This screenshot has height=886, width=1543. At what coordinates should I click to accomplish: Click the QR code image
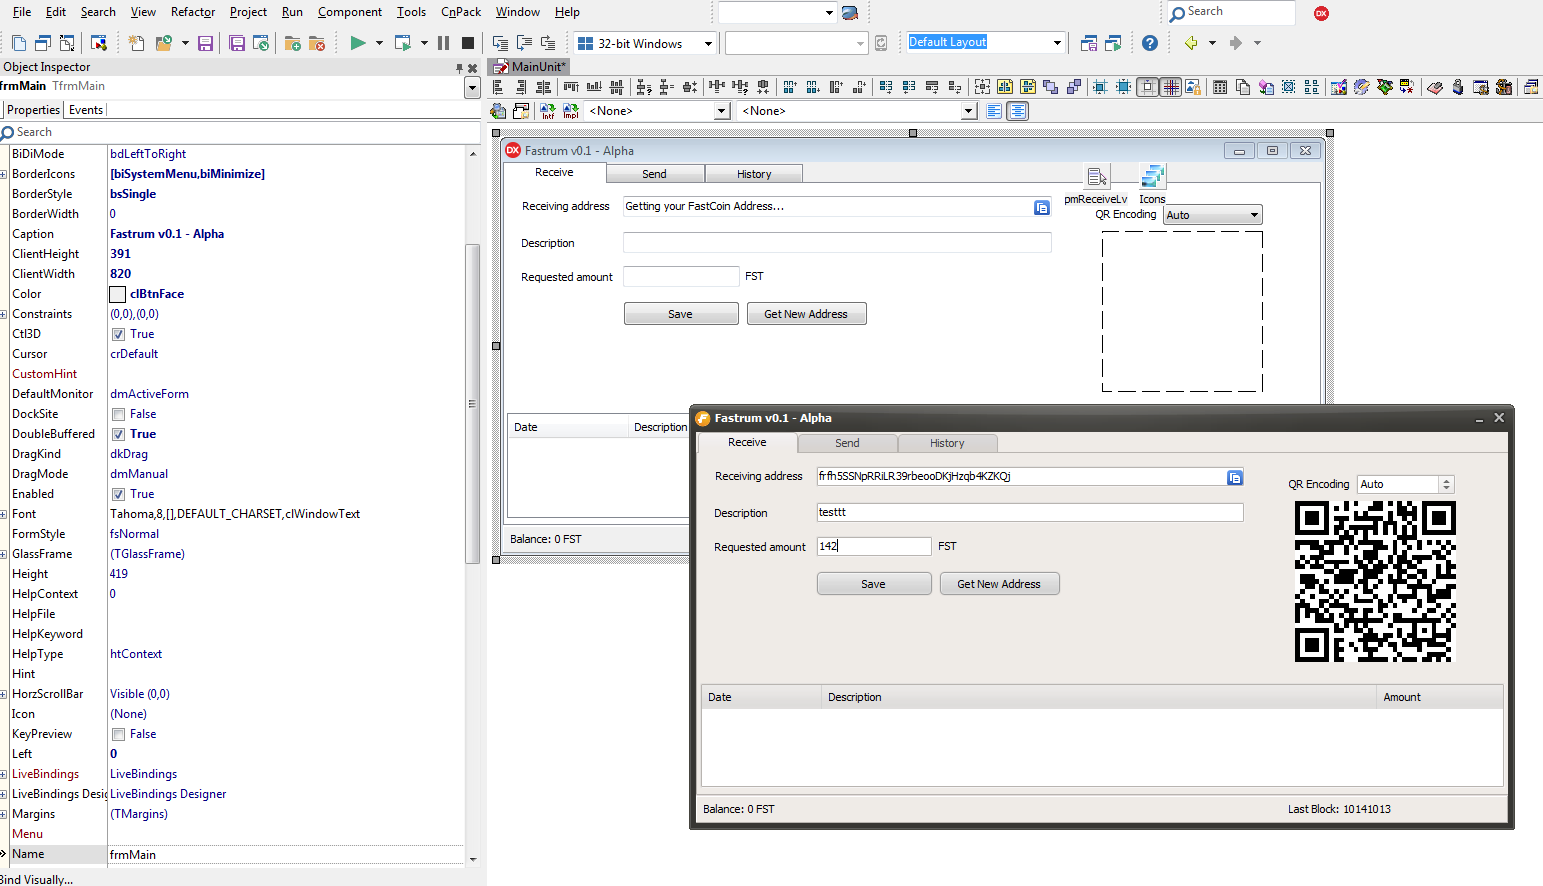pos(1374,581)
